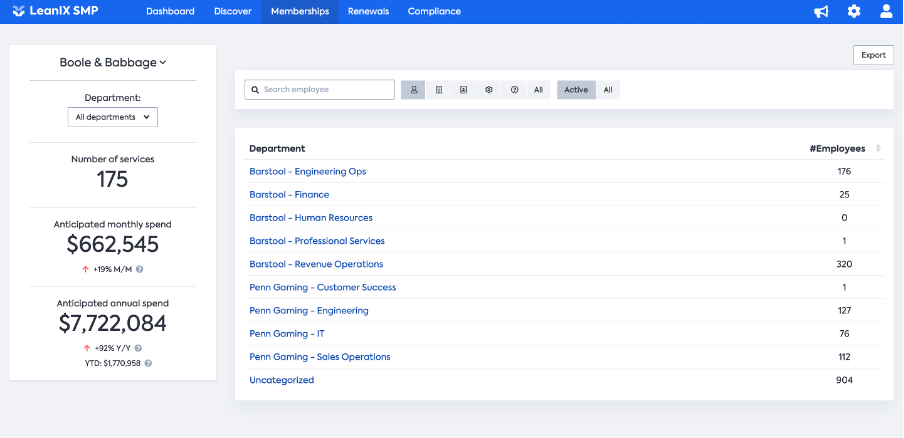Open the Renewals tab
The image size is (904, 438).
[368, 12]
